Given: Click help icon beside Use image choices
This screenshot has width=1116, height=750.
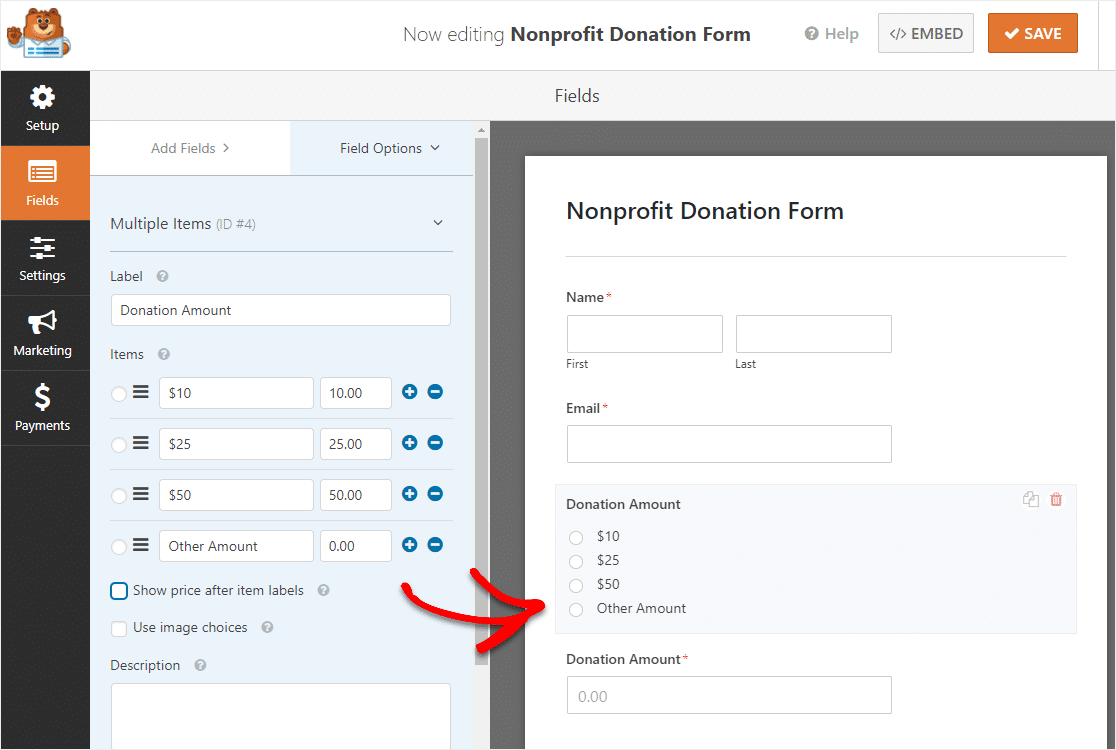Looking at the screenshot, I should coord(267,627).
